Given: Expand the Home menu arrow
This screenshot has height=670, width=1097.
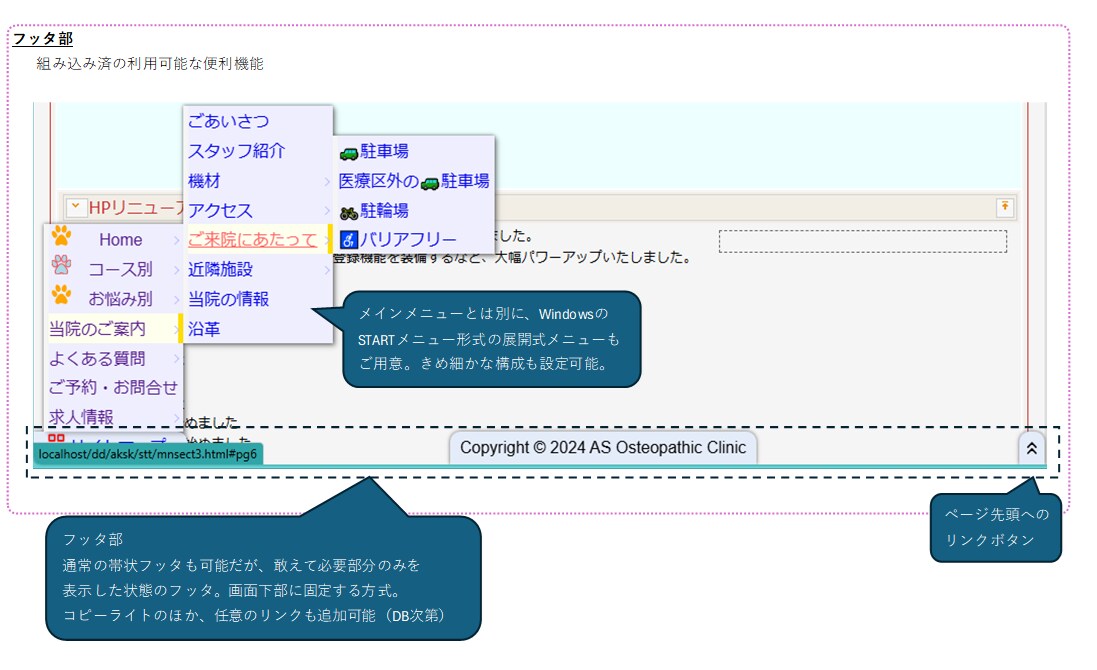Looking at the screenshot, I should click(x=176, y=240).
